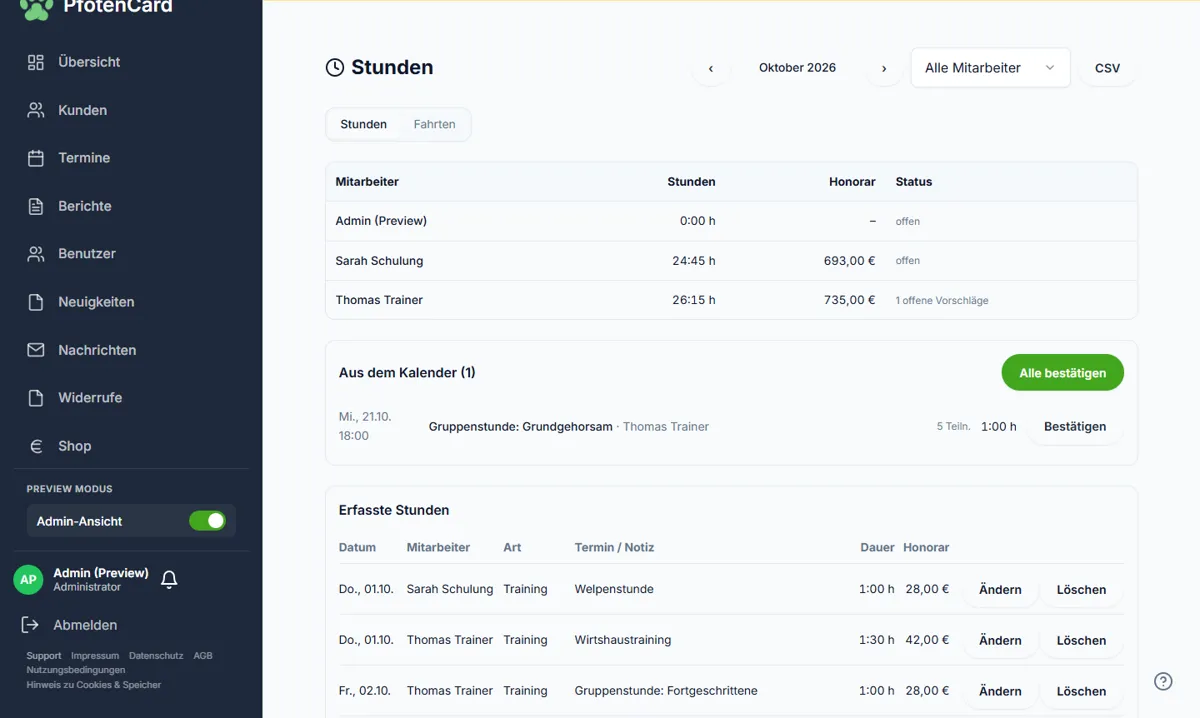Open the Datenschutz footer link

click(156, 656)
